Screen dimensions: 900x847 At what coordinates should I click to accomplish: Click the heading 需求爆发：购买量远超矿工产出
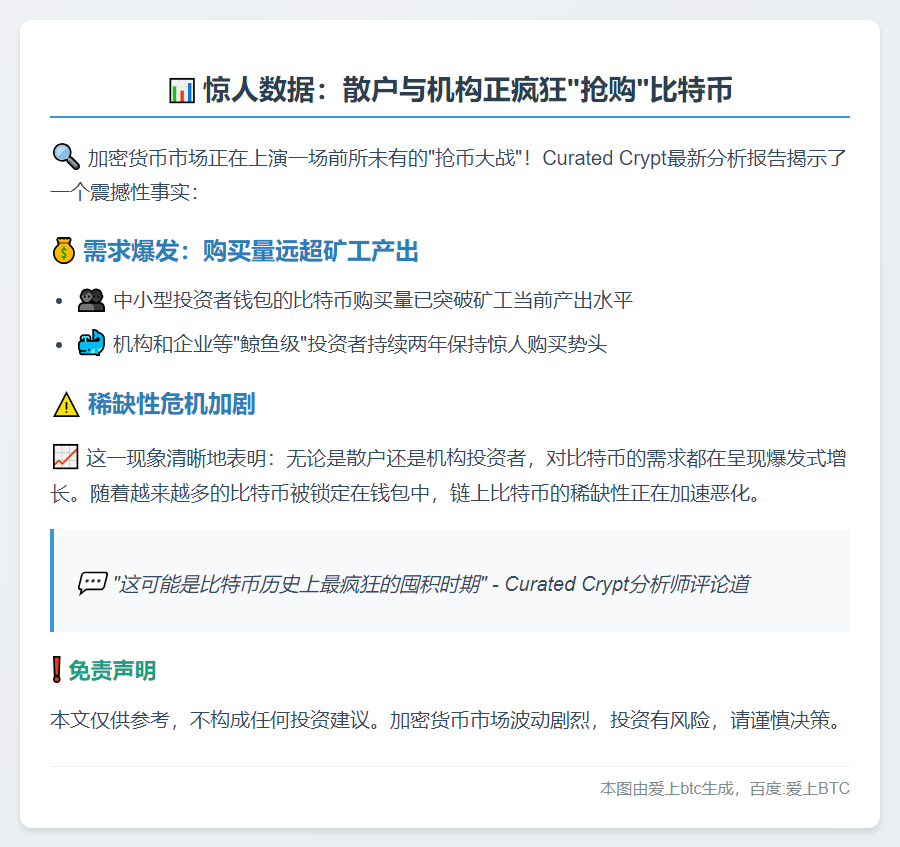[x=251, y=251]
